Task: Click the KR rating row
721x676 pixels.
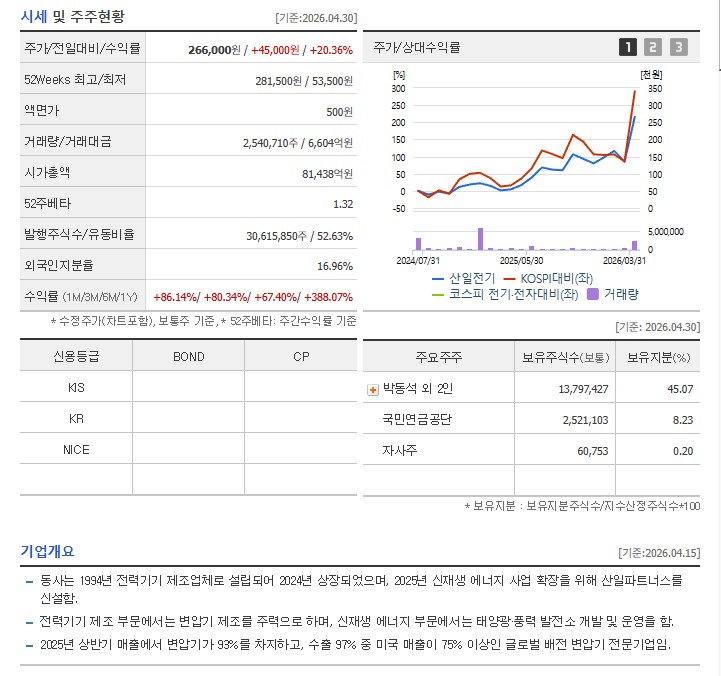Action: click(x=189, y=418)
